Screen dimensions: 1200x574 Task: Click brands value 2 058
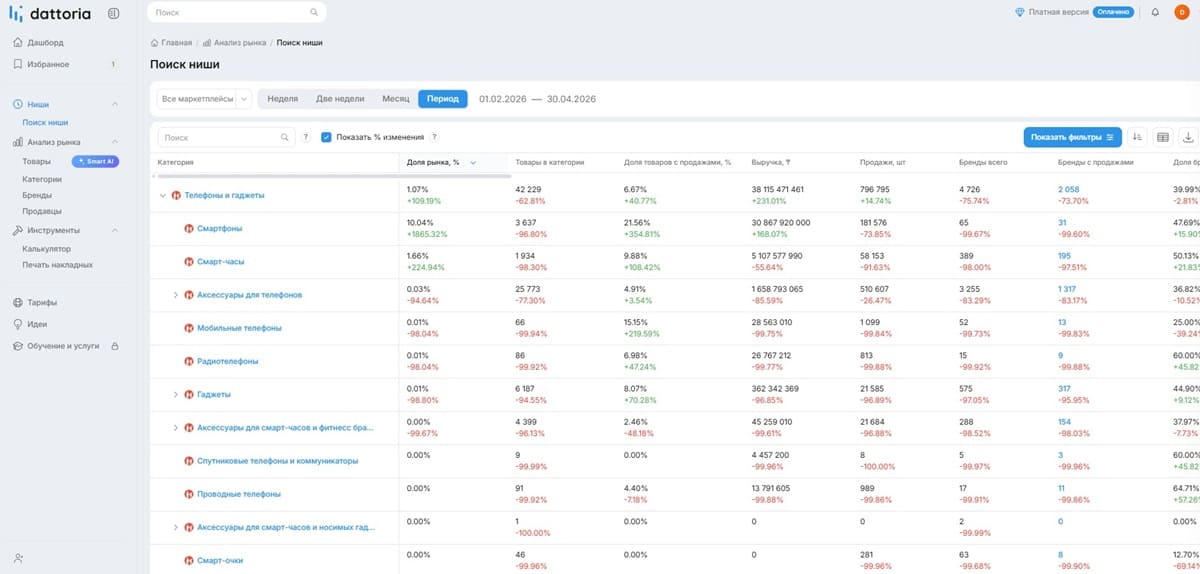(1068, 189)
